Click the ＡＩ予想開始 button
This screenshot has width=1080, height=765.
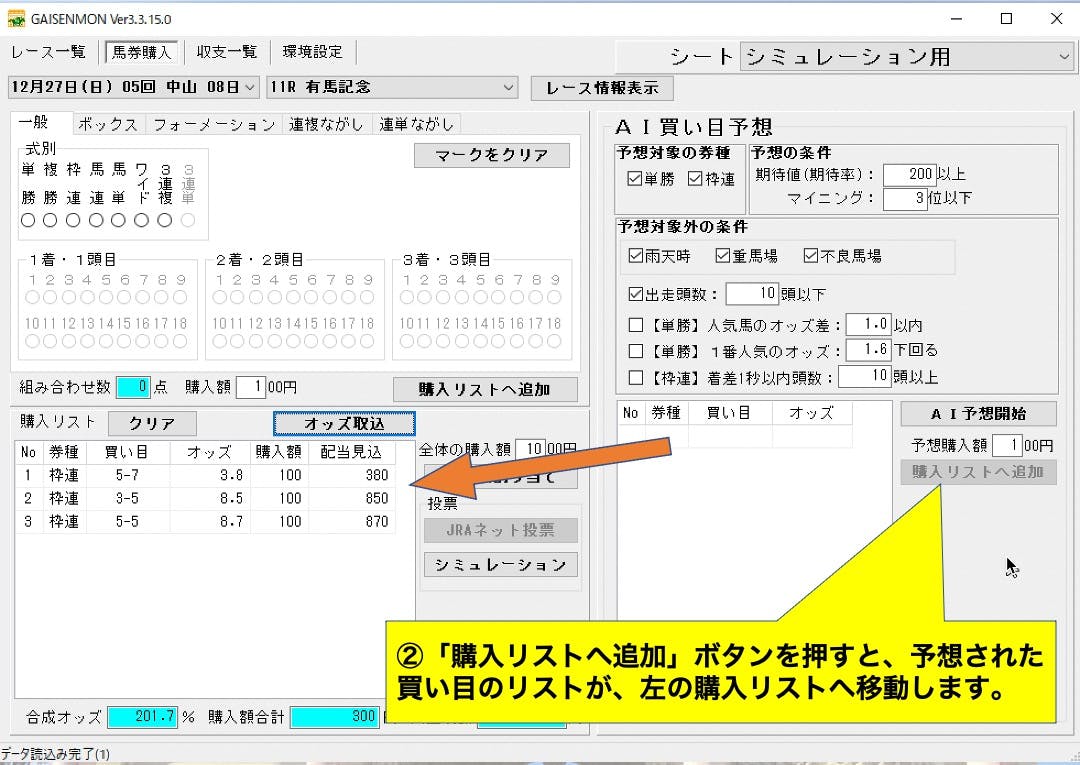click(979, 414)
